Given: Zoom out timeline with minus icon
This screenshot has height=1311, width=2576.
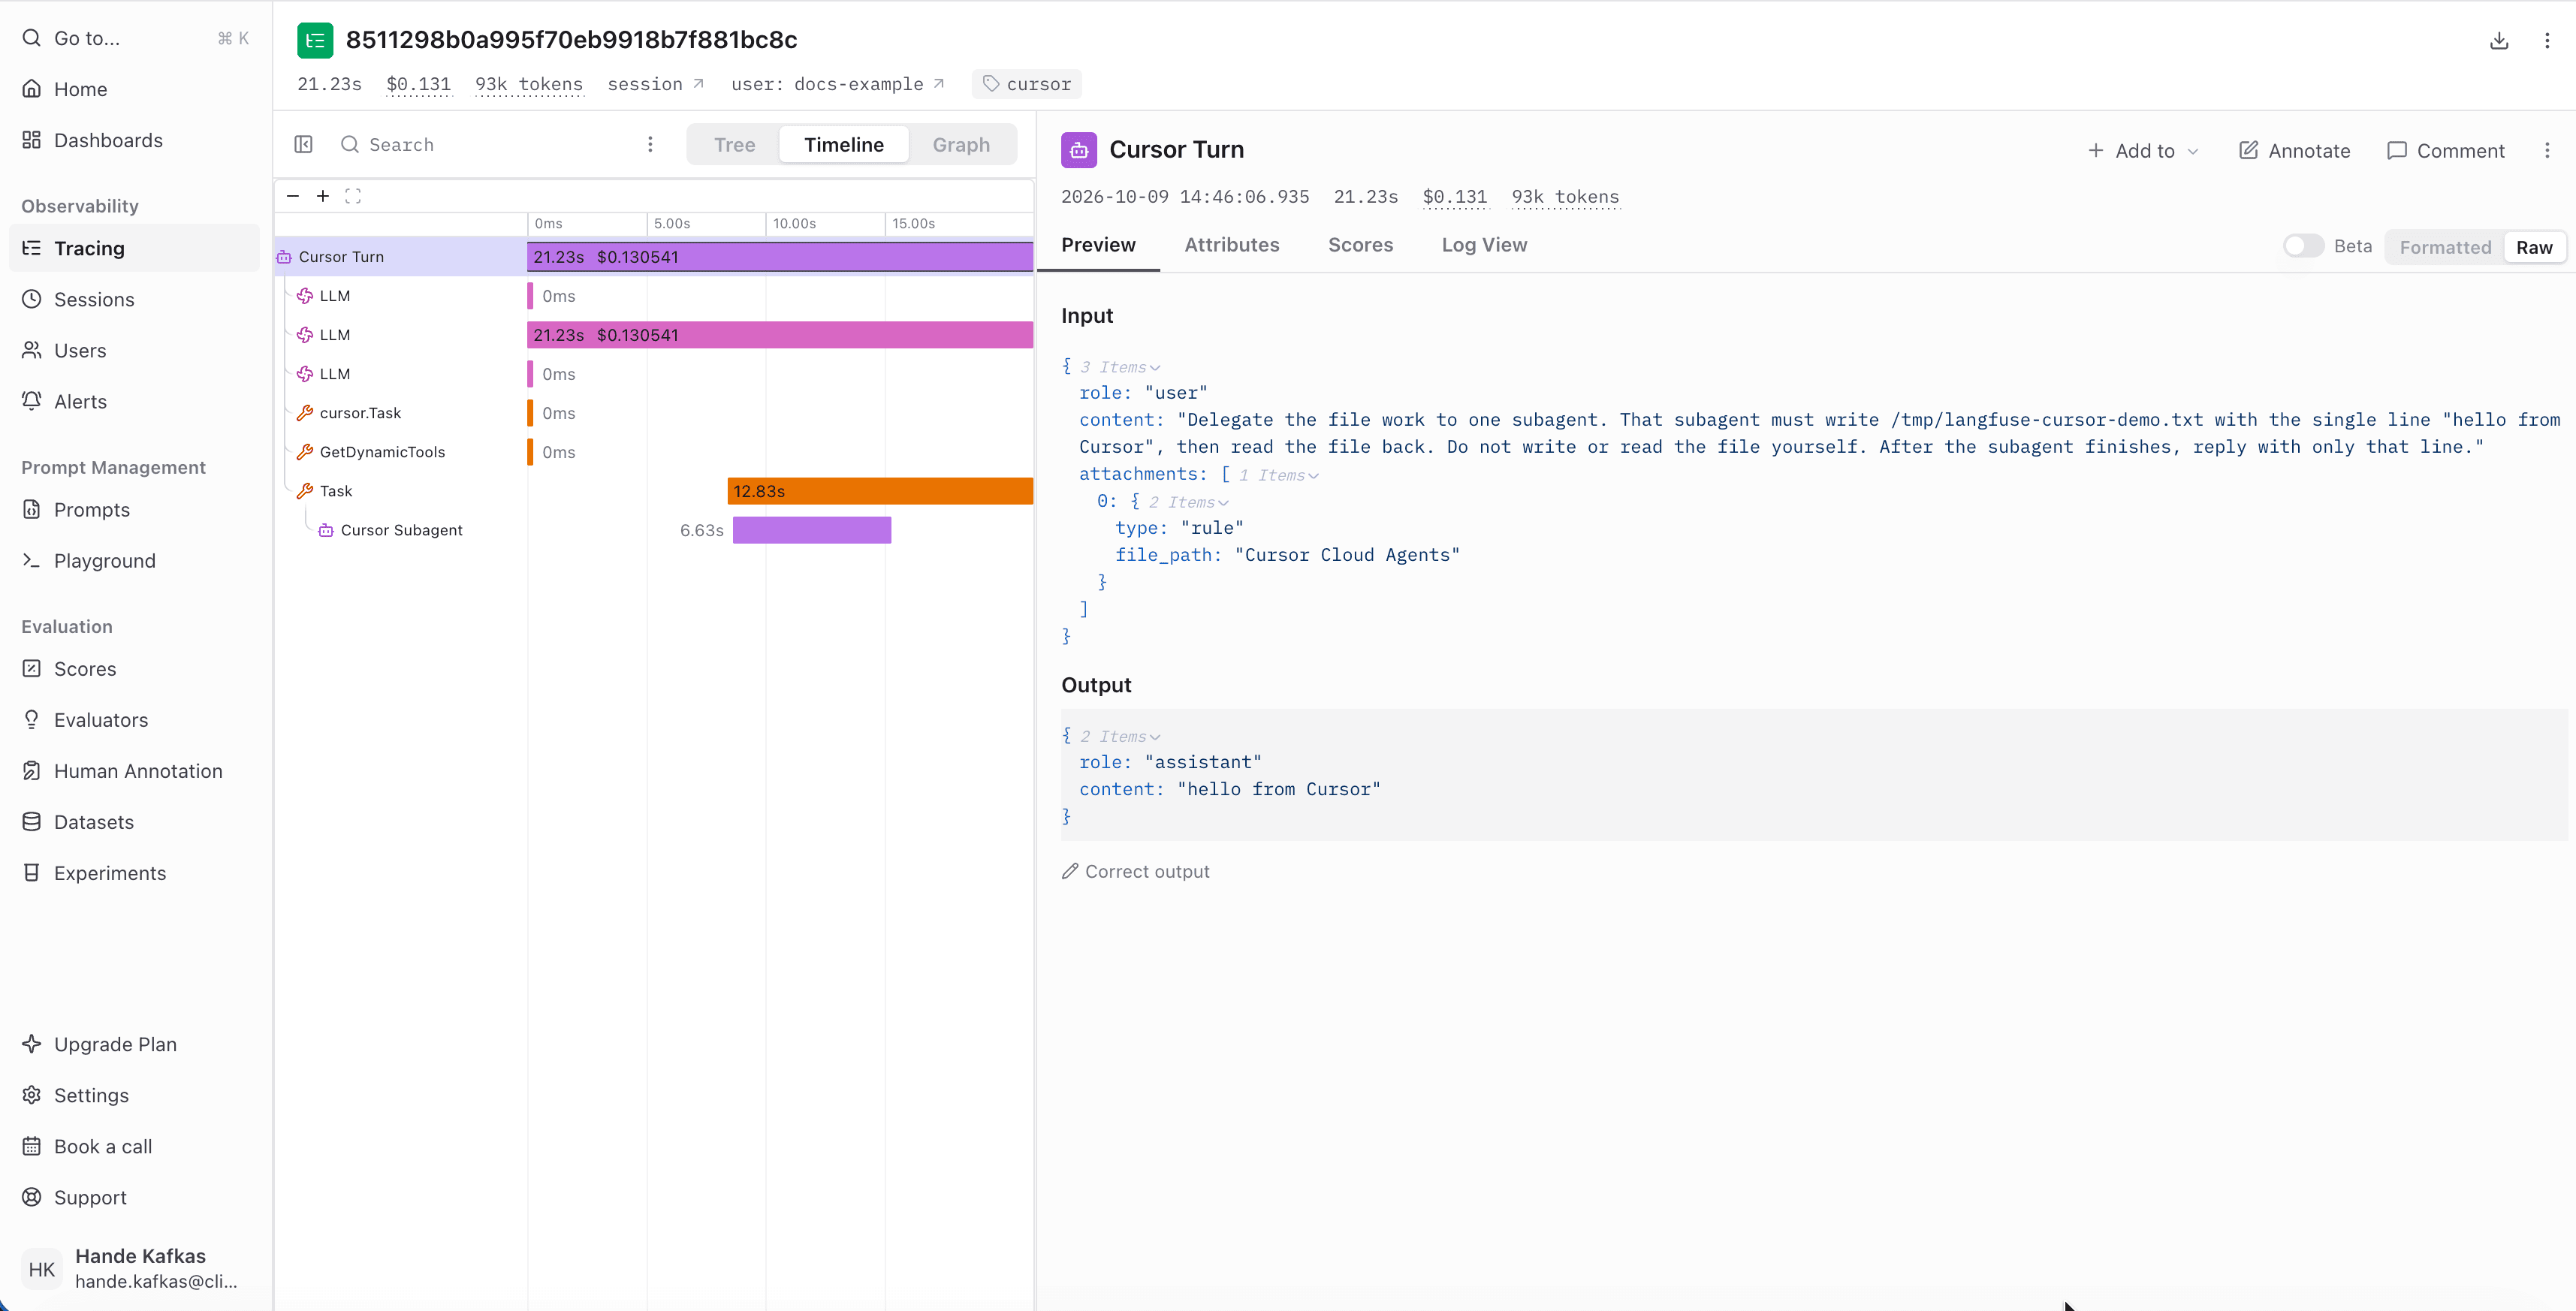Looking at the screenshot, I should pos(293,196).
